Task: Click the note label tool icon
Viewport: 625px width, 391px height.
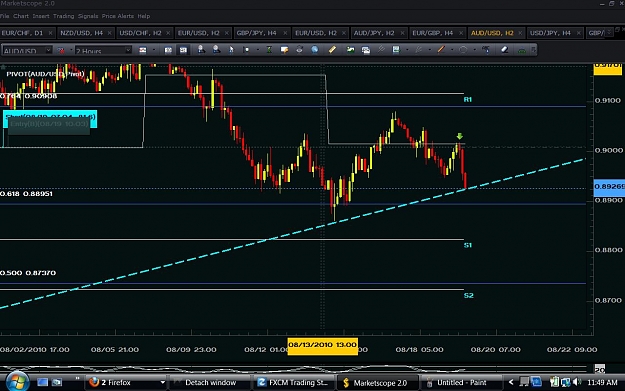Action: click(284, 50)
